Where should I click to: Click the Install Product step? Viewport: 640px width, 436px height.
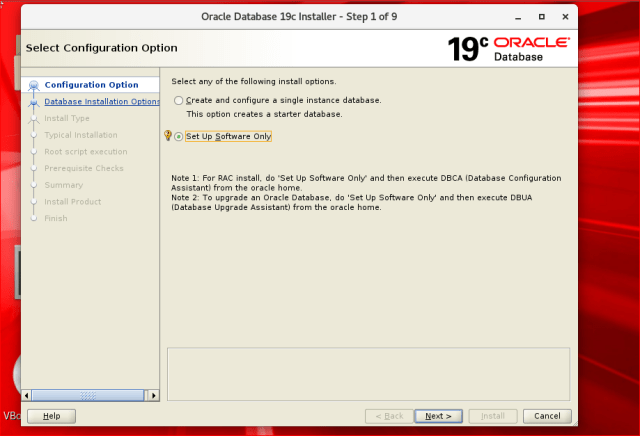pos(73,202)
